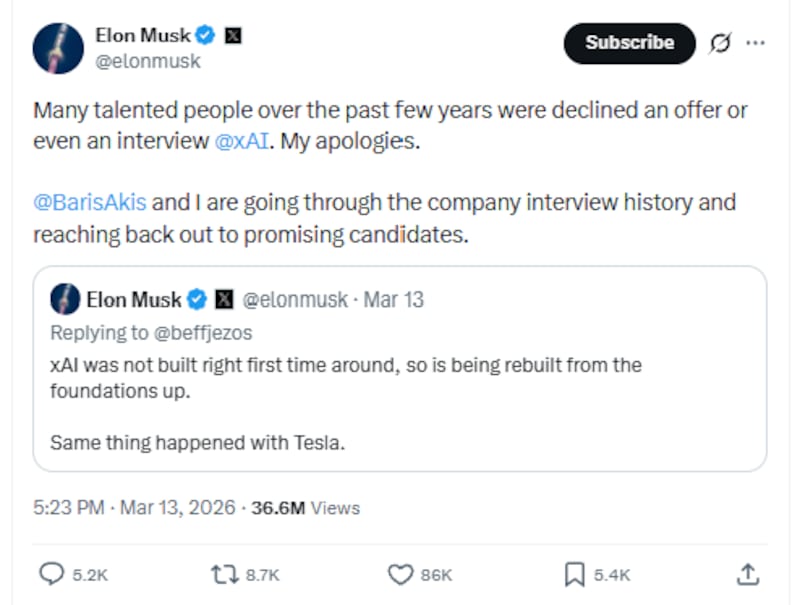This screenshot has width=800, height=605.
Task: Bookmark the post
Action: pos(573,575)
